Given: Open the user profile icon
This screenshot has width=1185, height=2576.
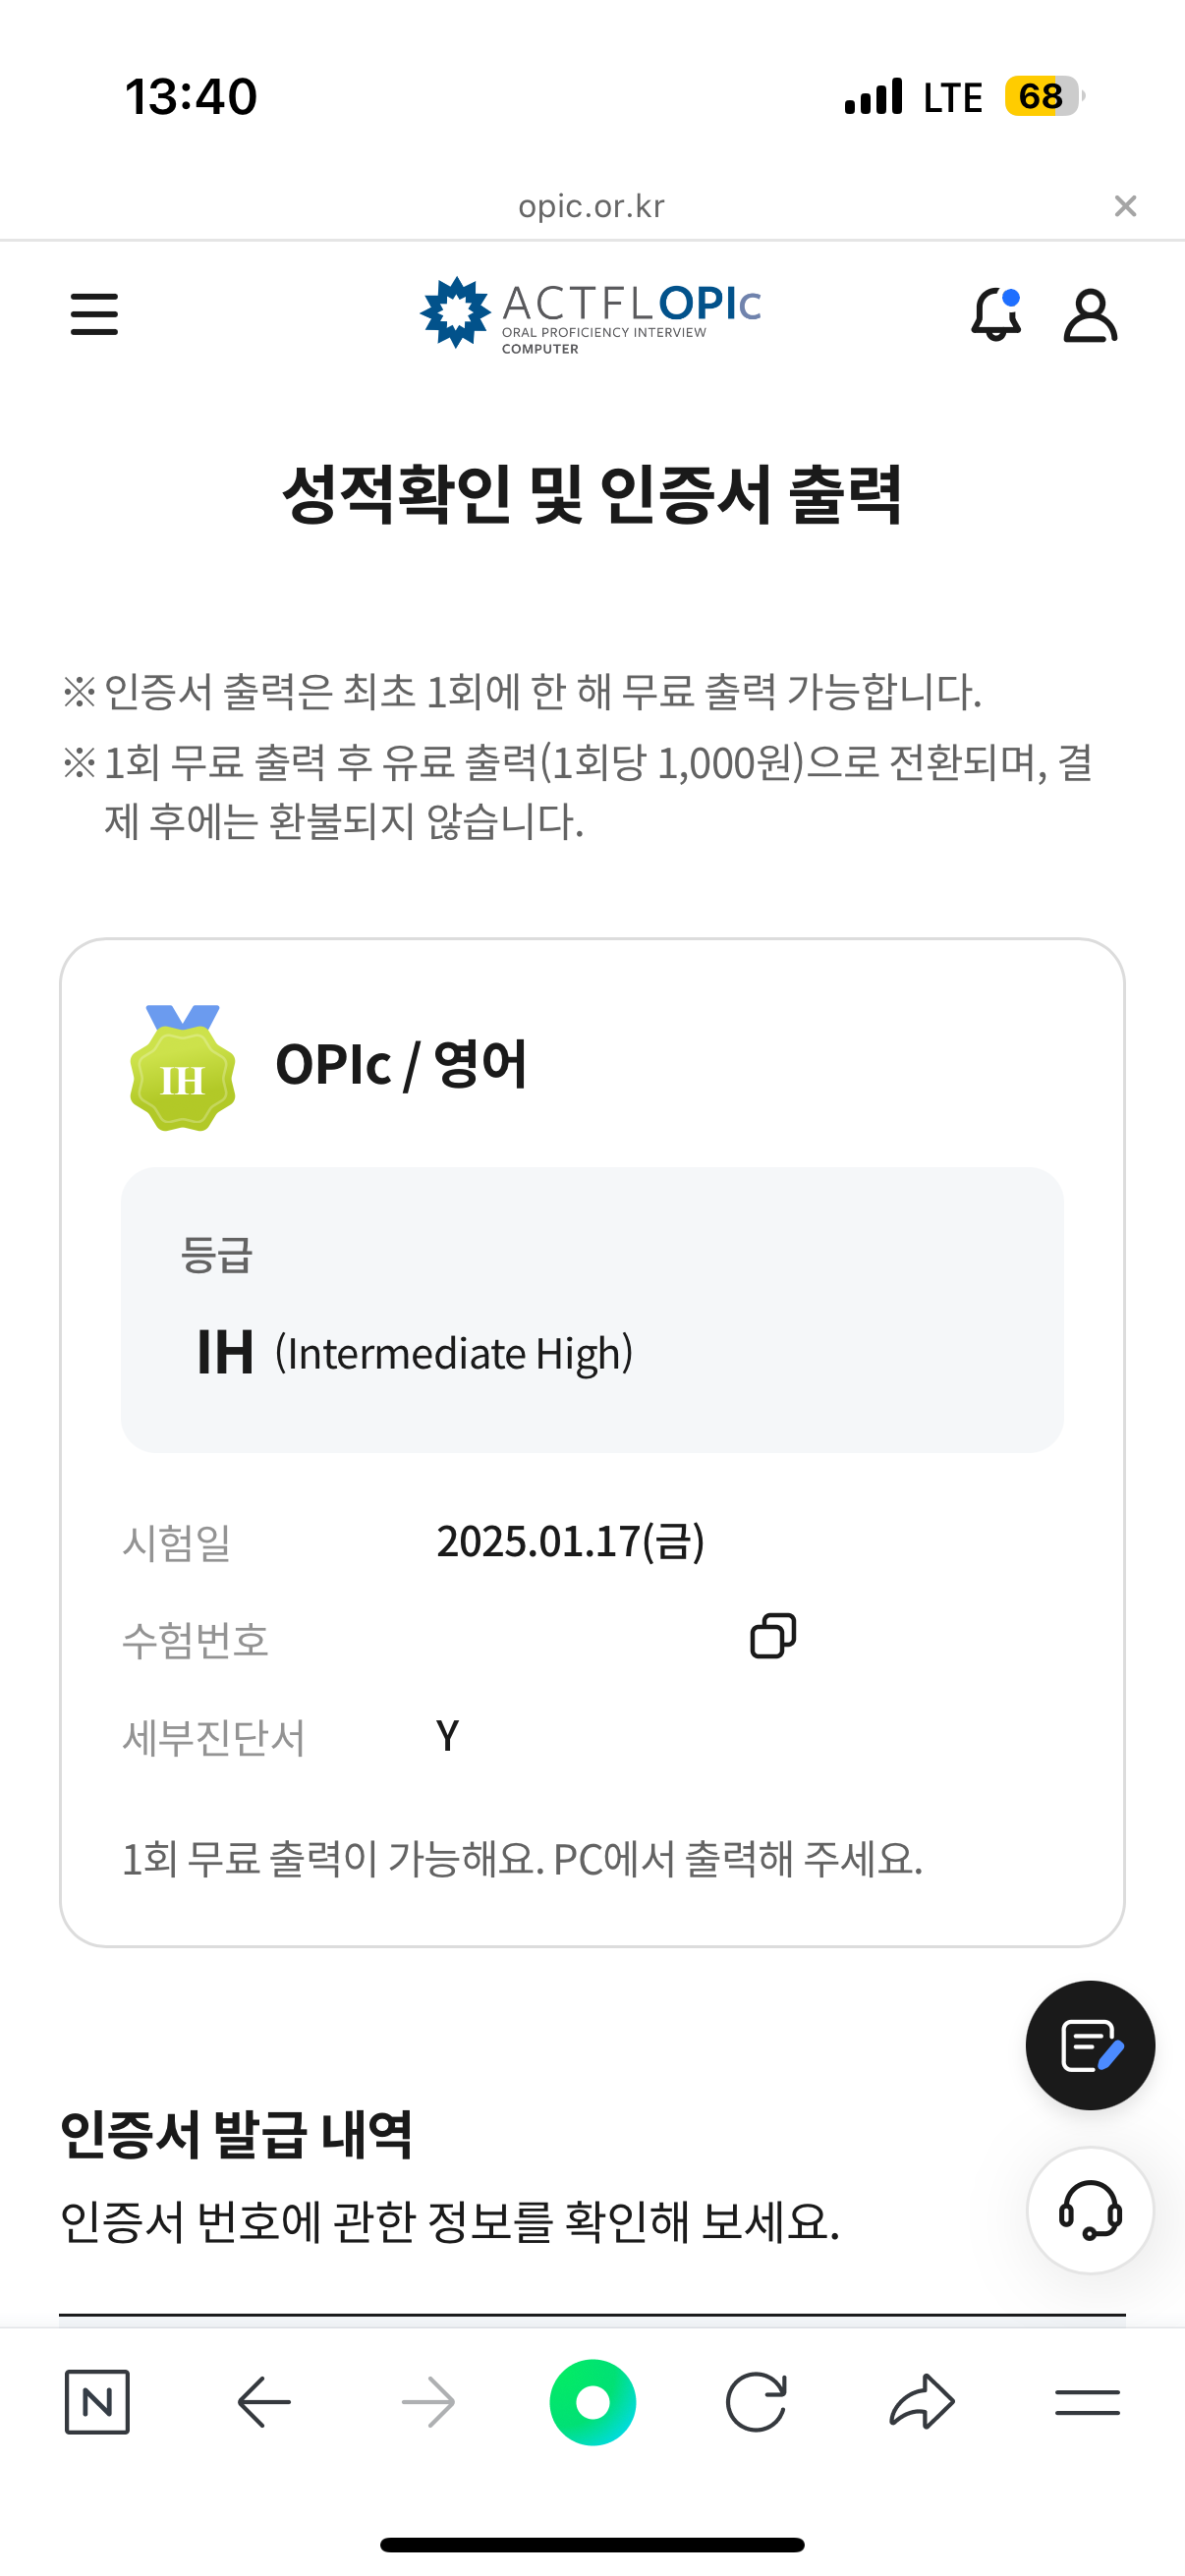Looking at the screenshot, I should point(1089,316).
